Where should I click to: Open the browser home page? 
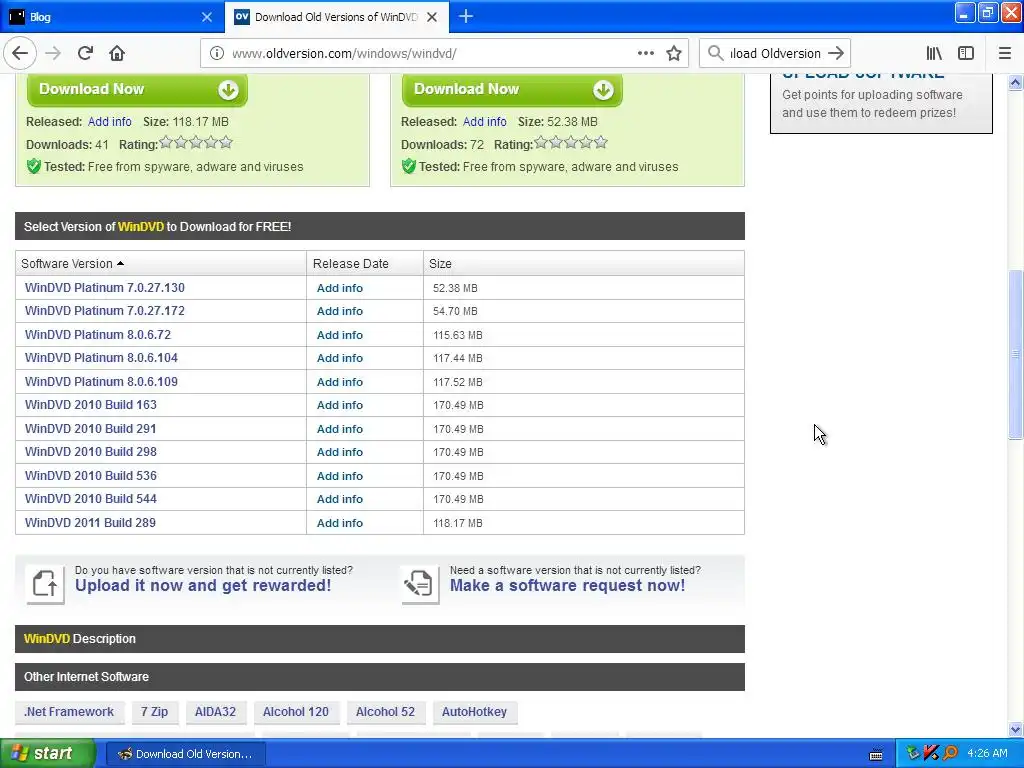[117, 54]
